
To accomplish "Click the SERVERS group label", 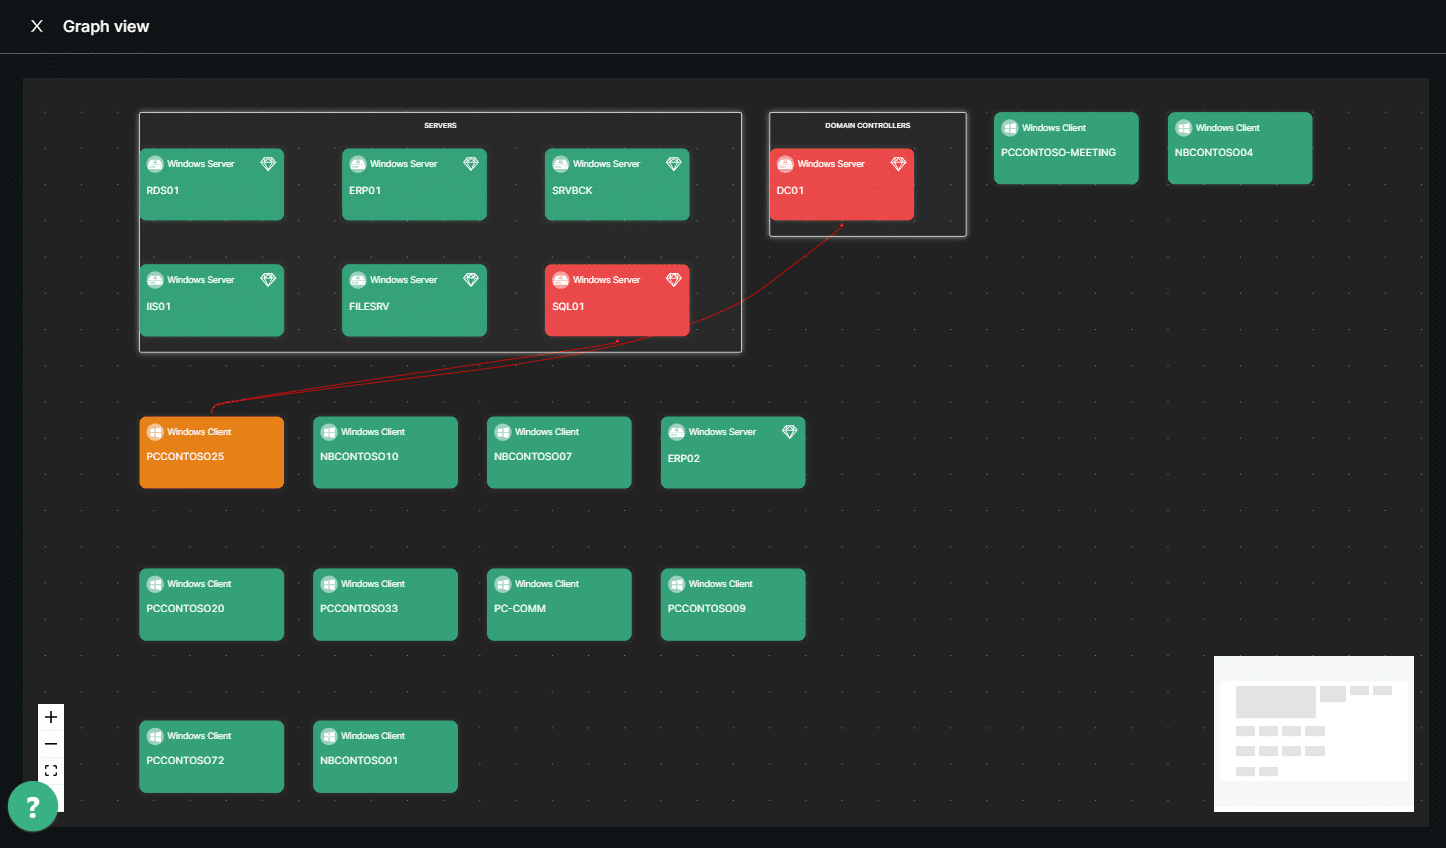I will coord(440,126).
